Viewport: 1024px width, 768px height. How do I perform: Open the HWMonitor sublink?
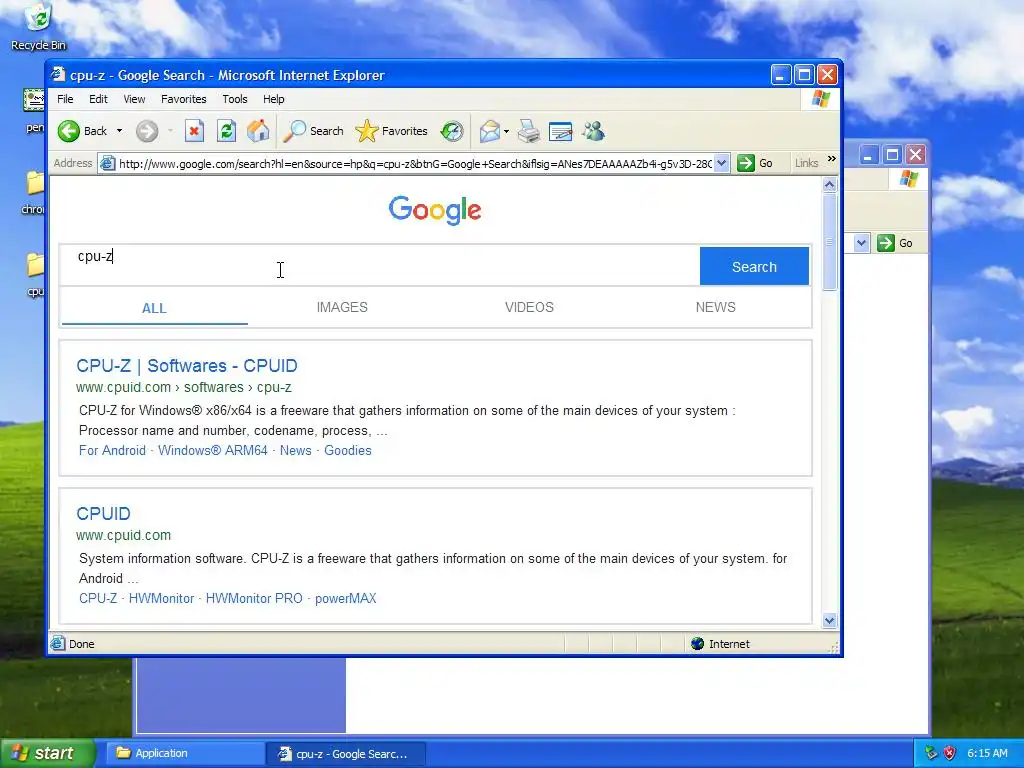161,598
